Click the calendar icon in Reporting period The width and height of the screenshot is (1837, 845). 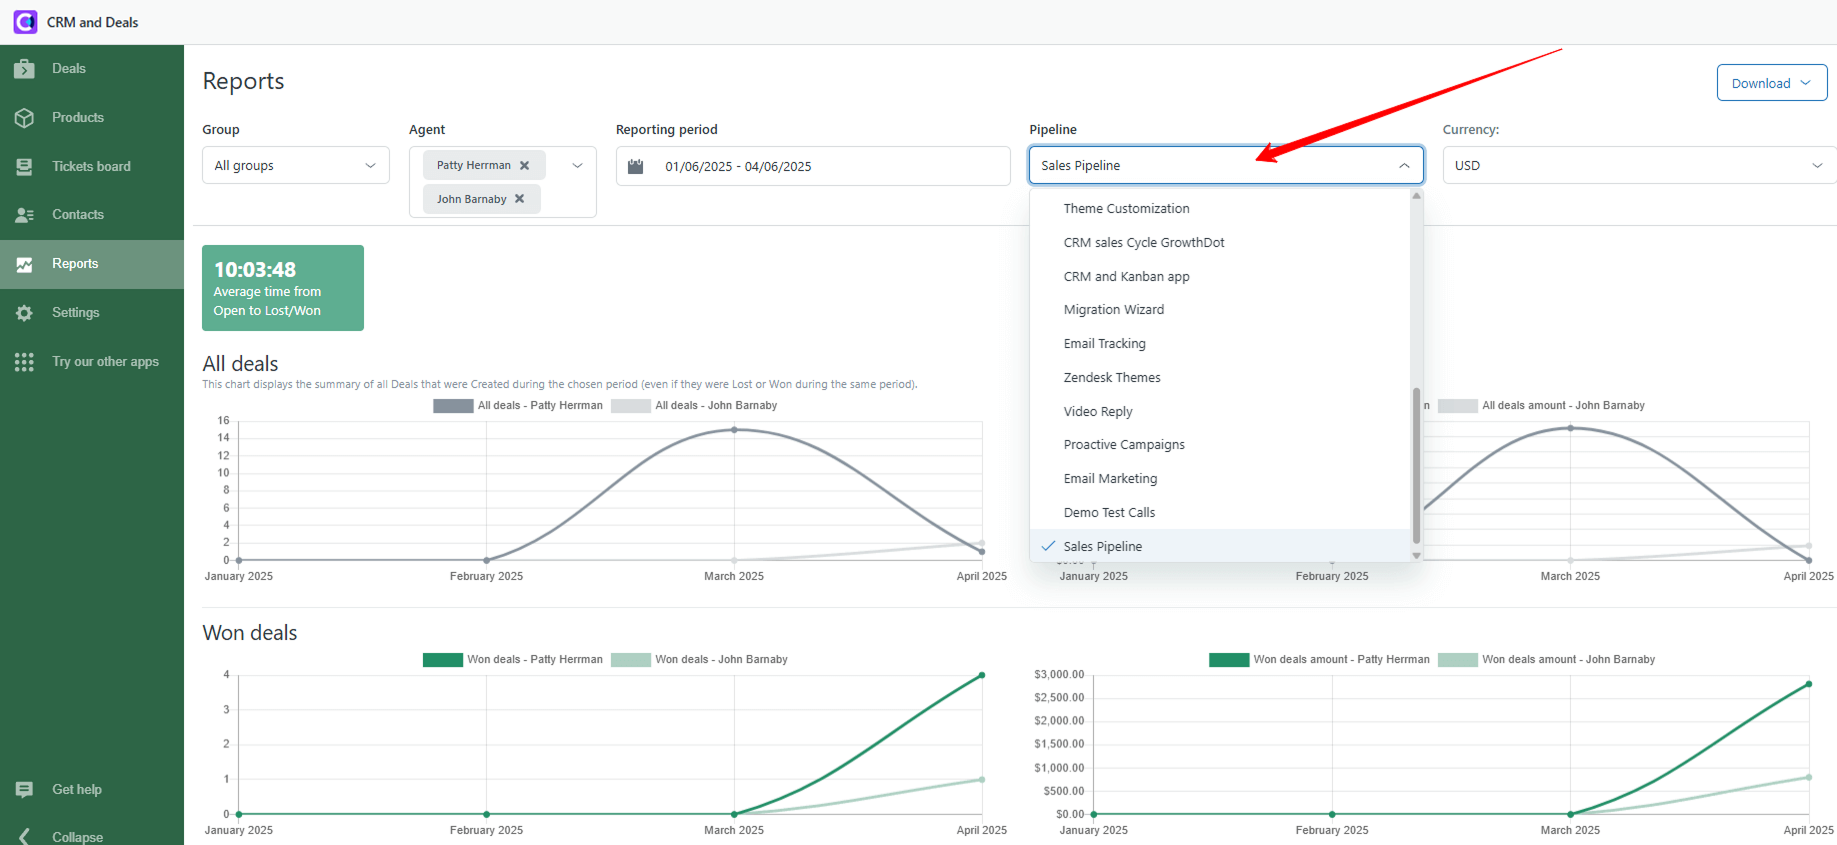[x=635, y=166]
